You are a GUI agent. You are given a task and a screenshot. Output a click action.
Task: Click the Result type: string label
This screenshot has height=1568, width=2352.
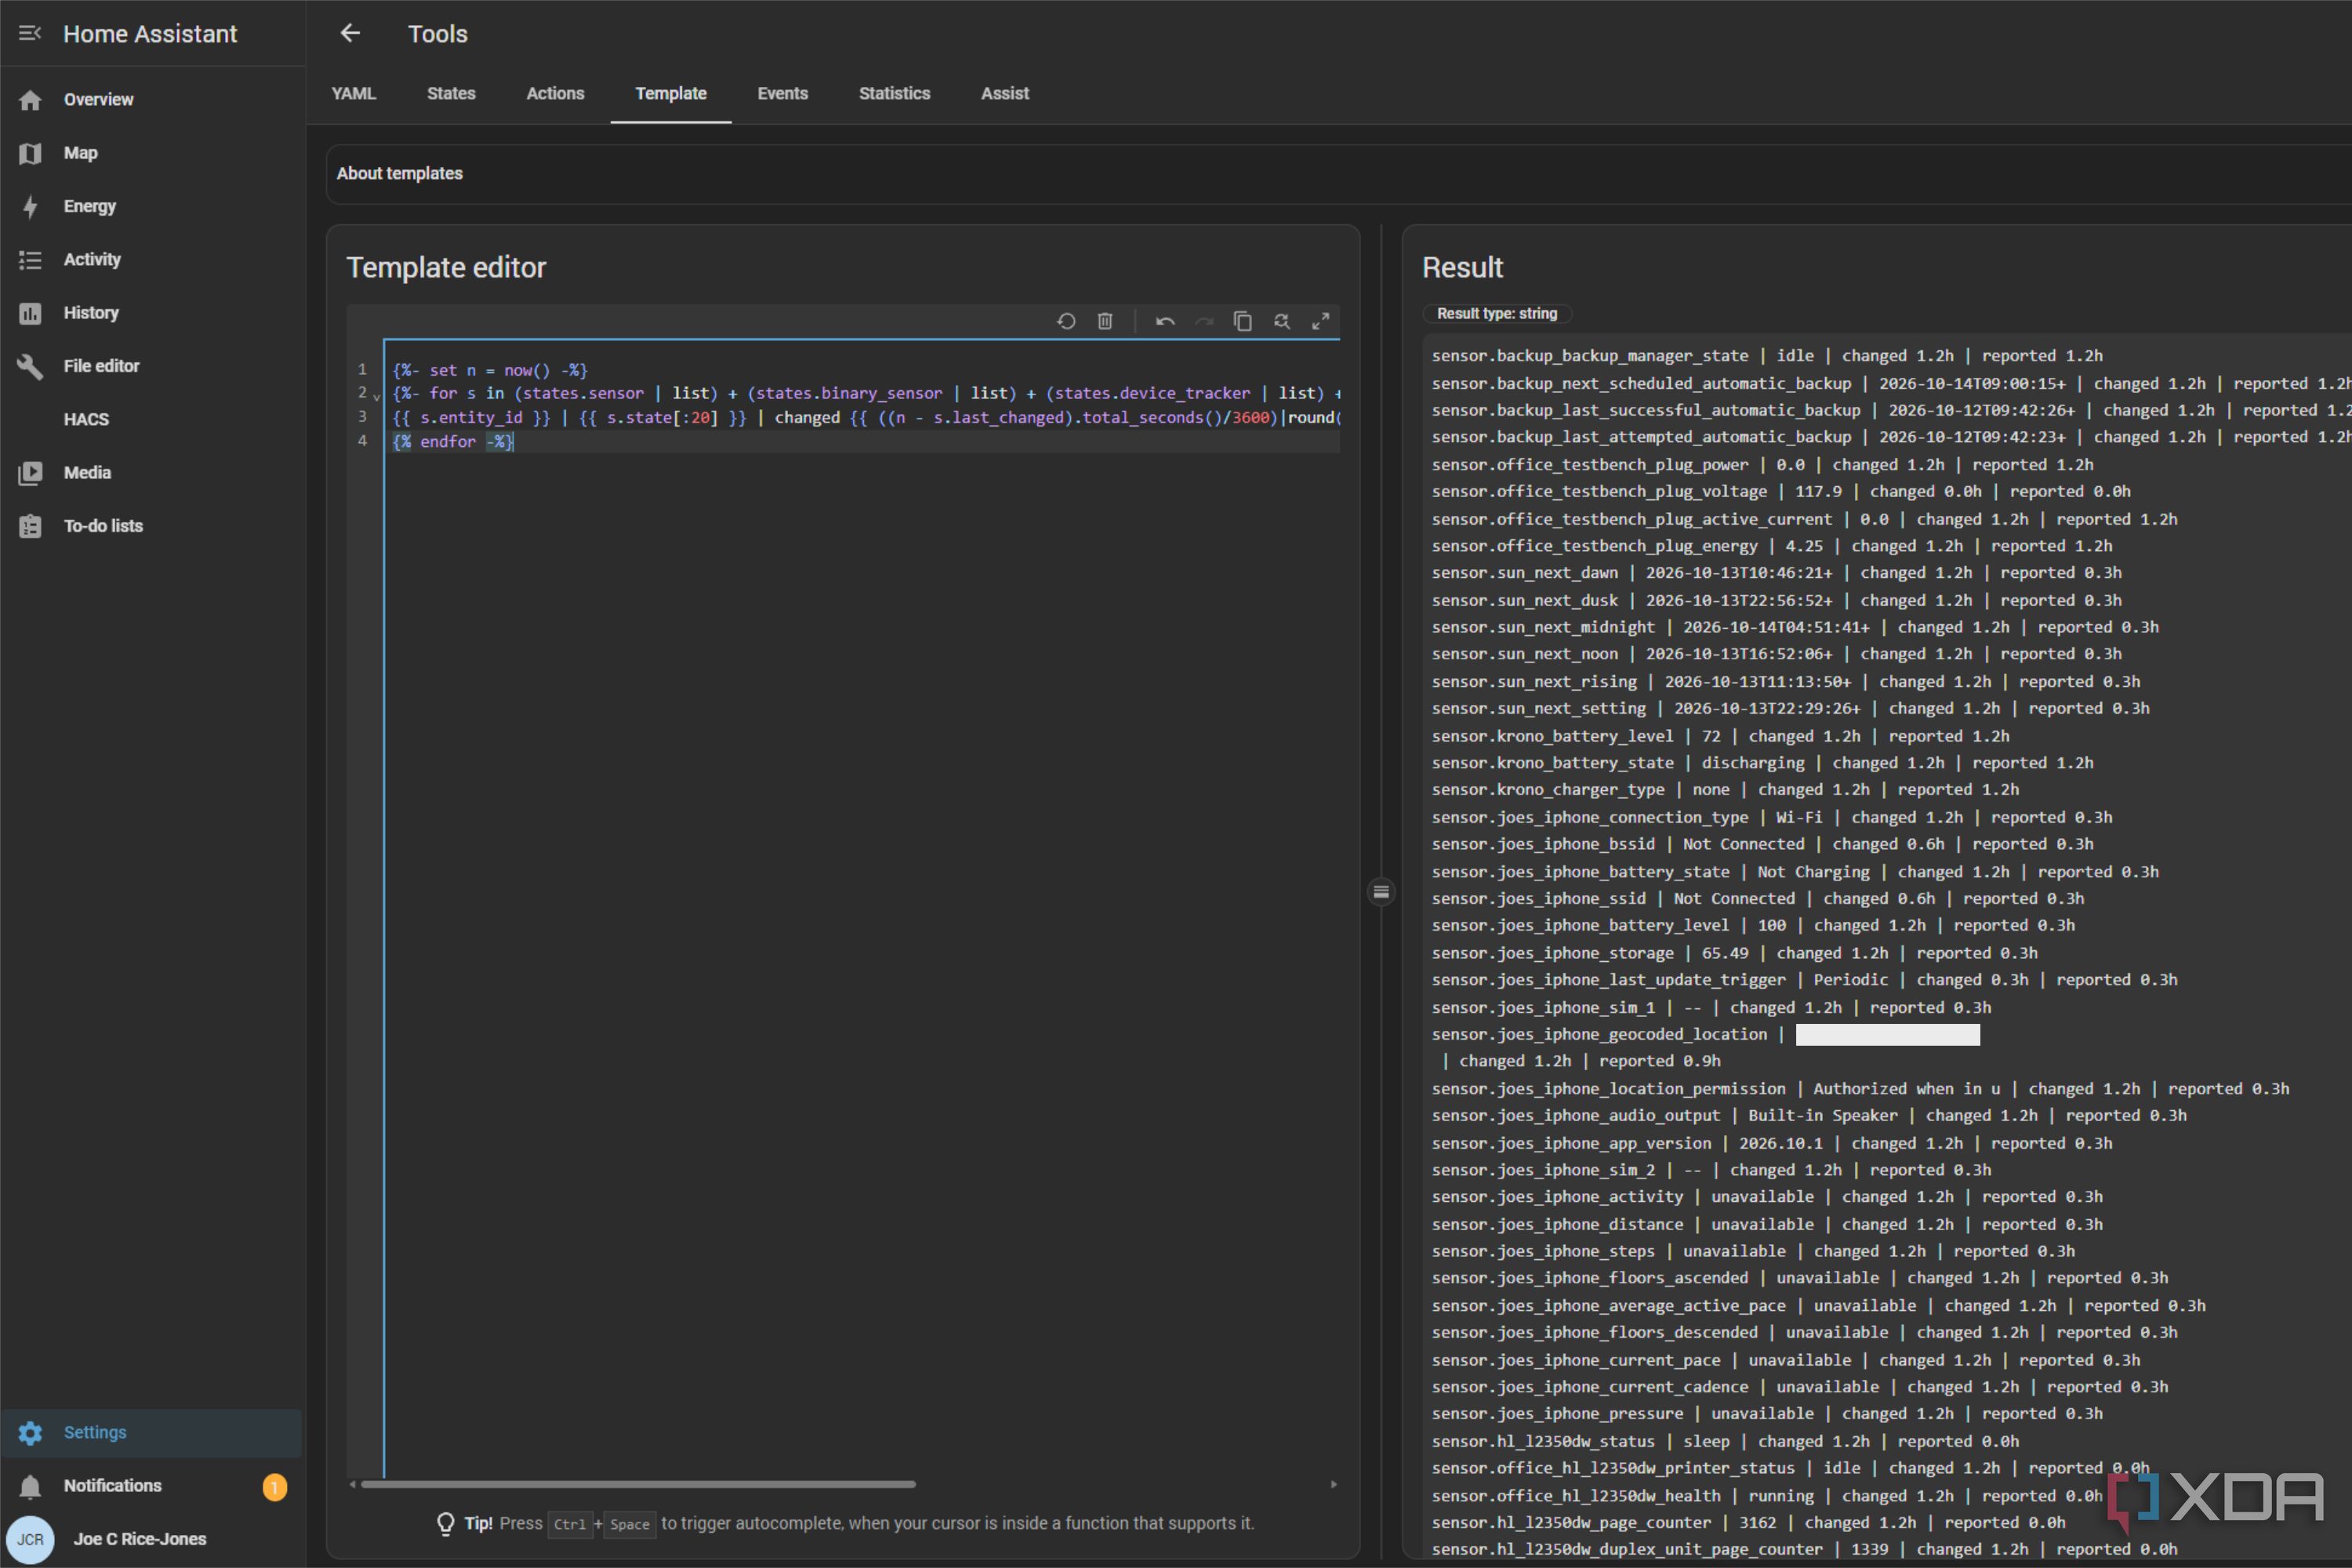pyautogui.click(x=1497, y=314)
